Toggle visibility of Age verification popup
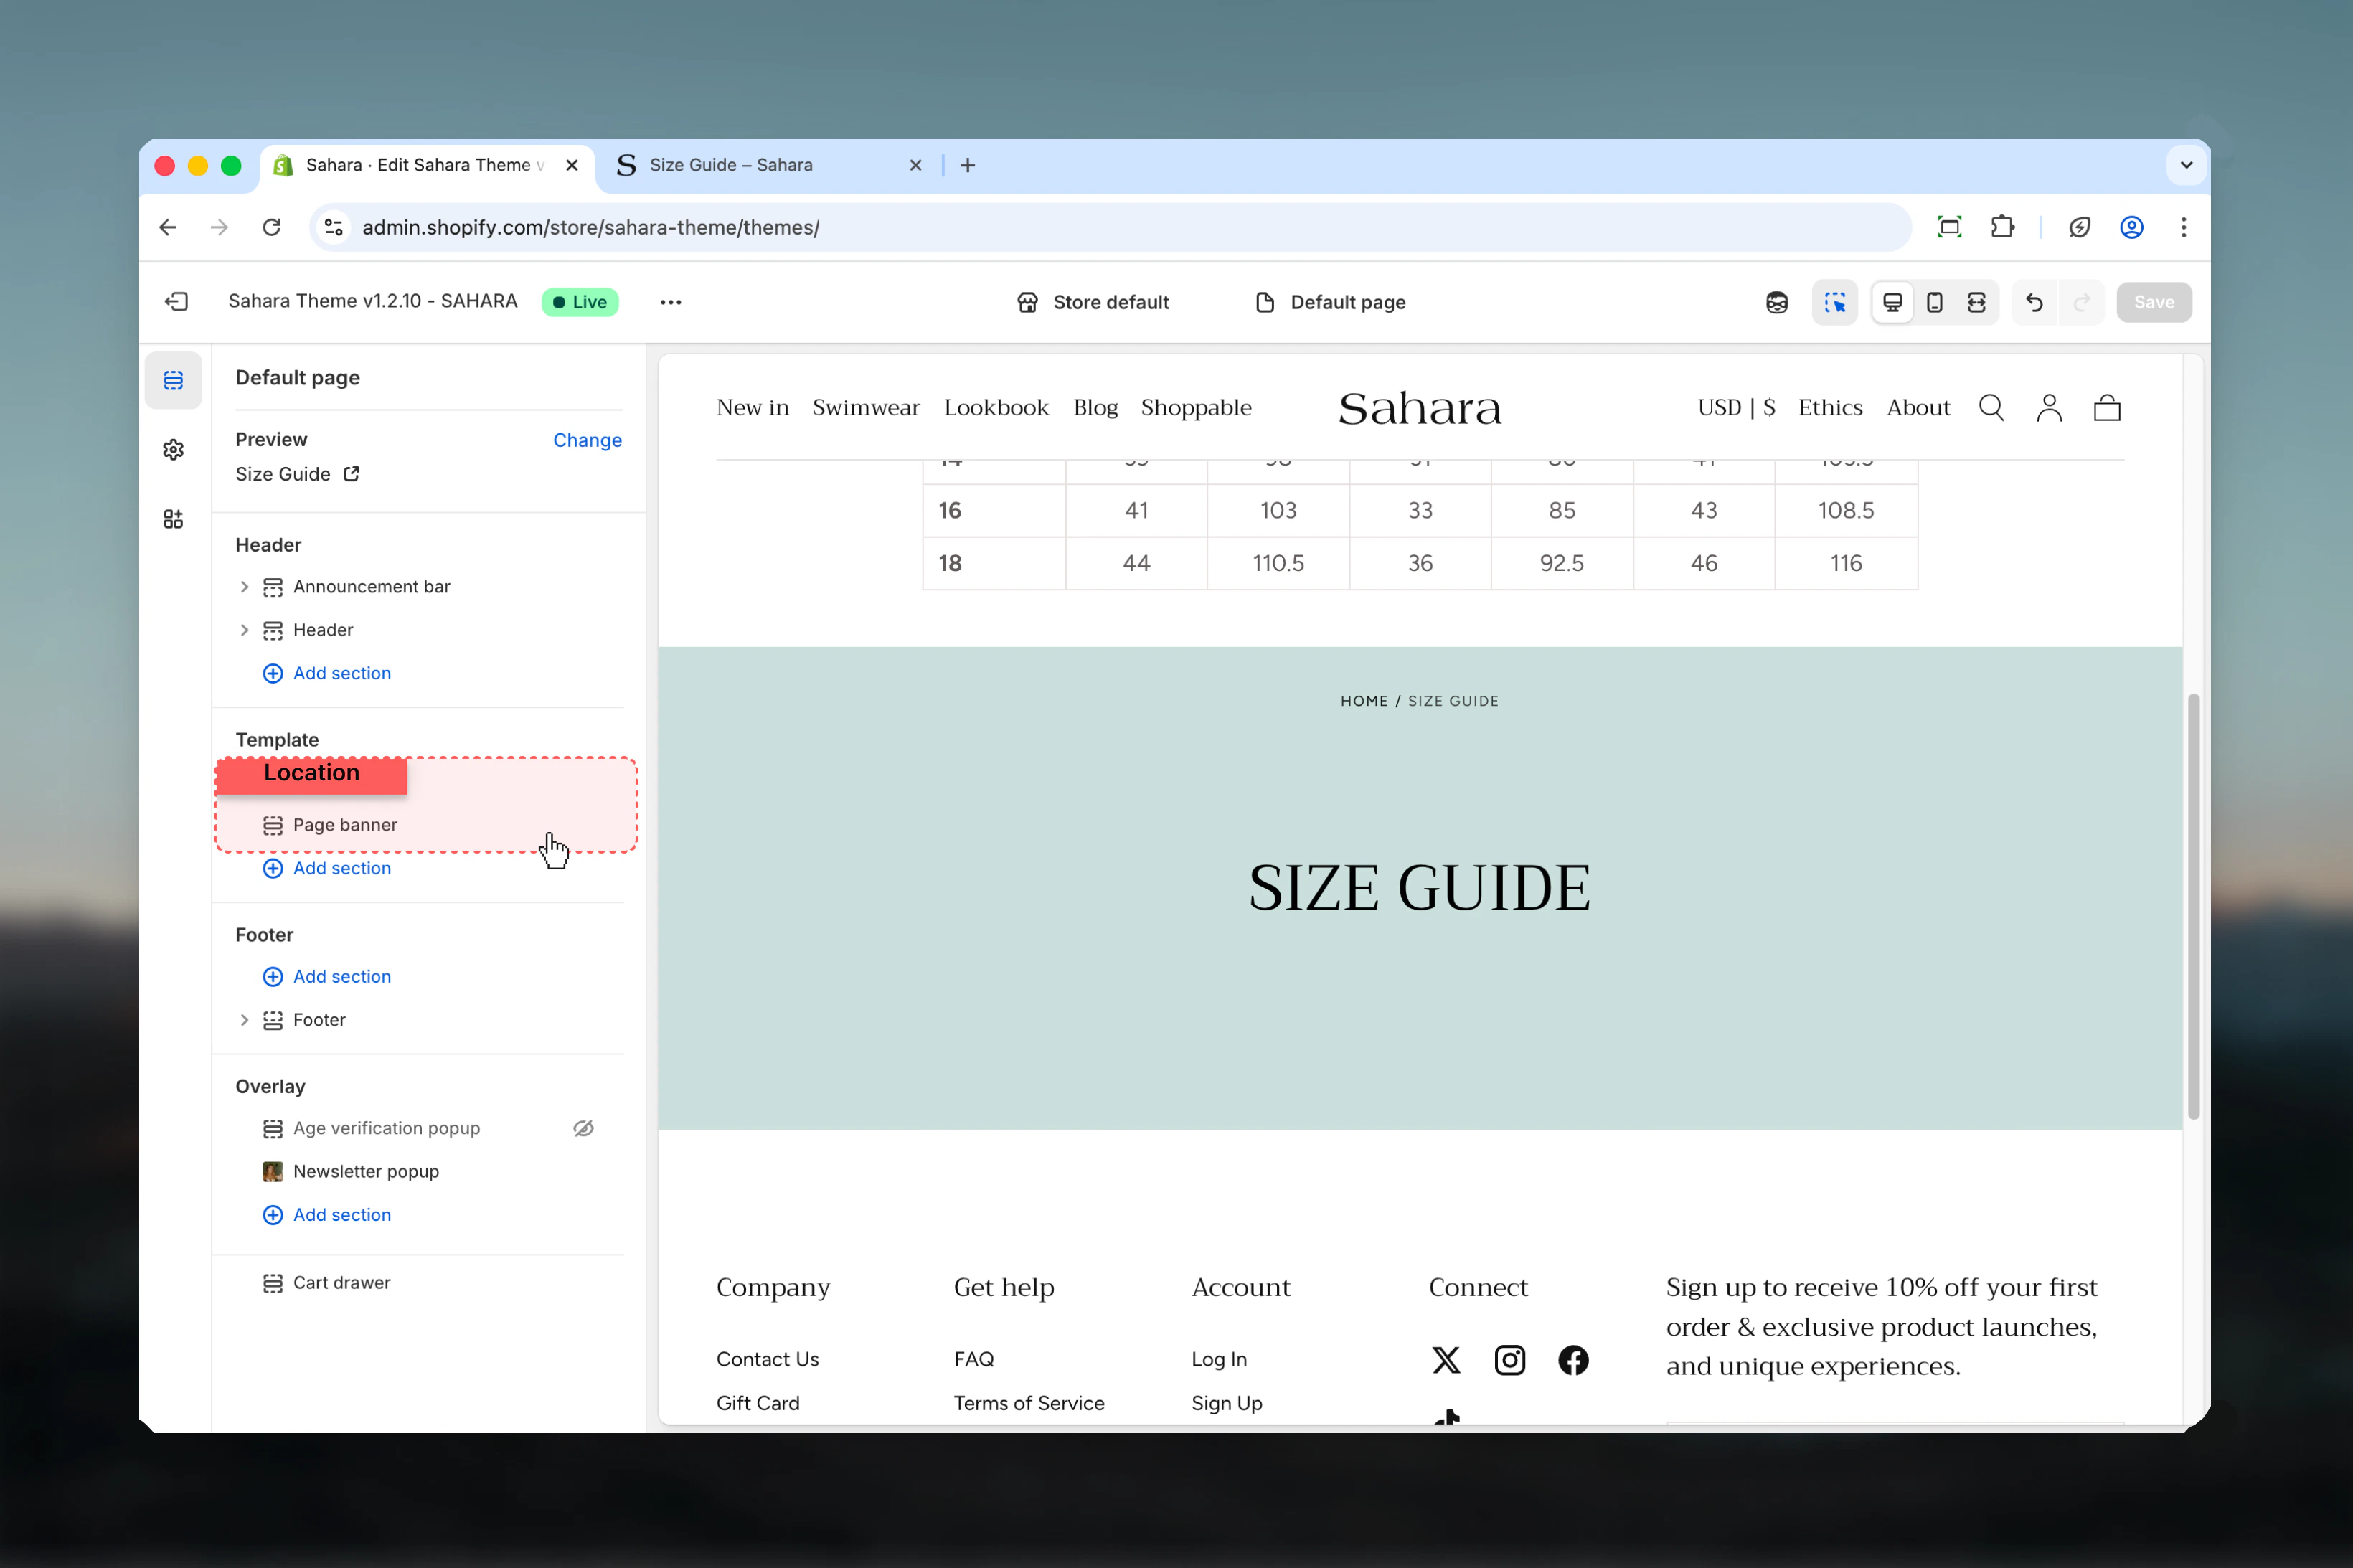The image size is (2353, 1568). (x=583, y=1128)
